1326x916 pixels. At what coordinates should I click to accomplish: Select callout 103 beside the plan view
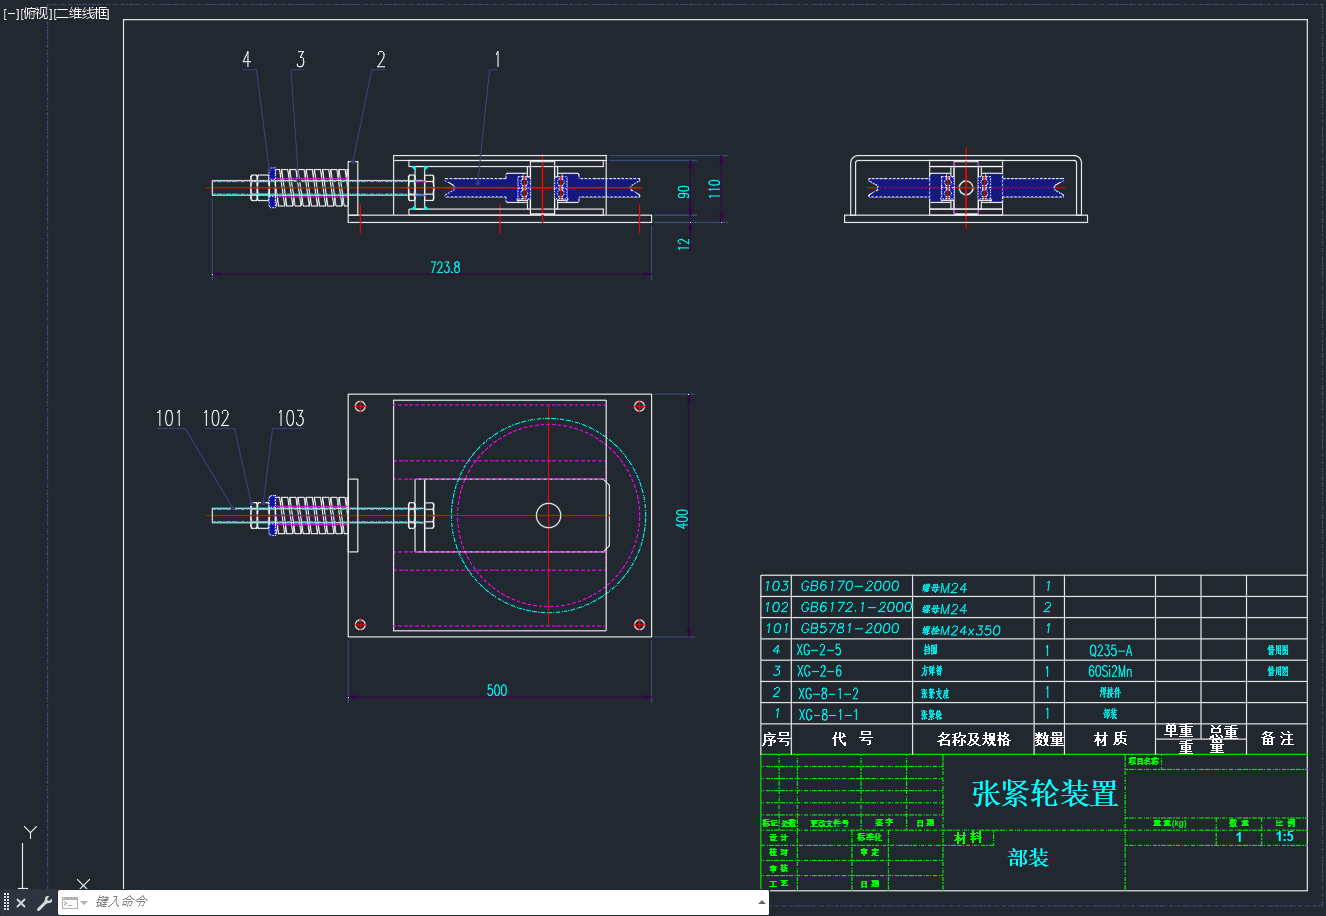click(x=291, y=418)
